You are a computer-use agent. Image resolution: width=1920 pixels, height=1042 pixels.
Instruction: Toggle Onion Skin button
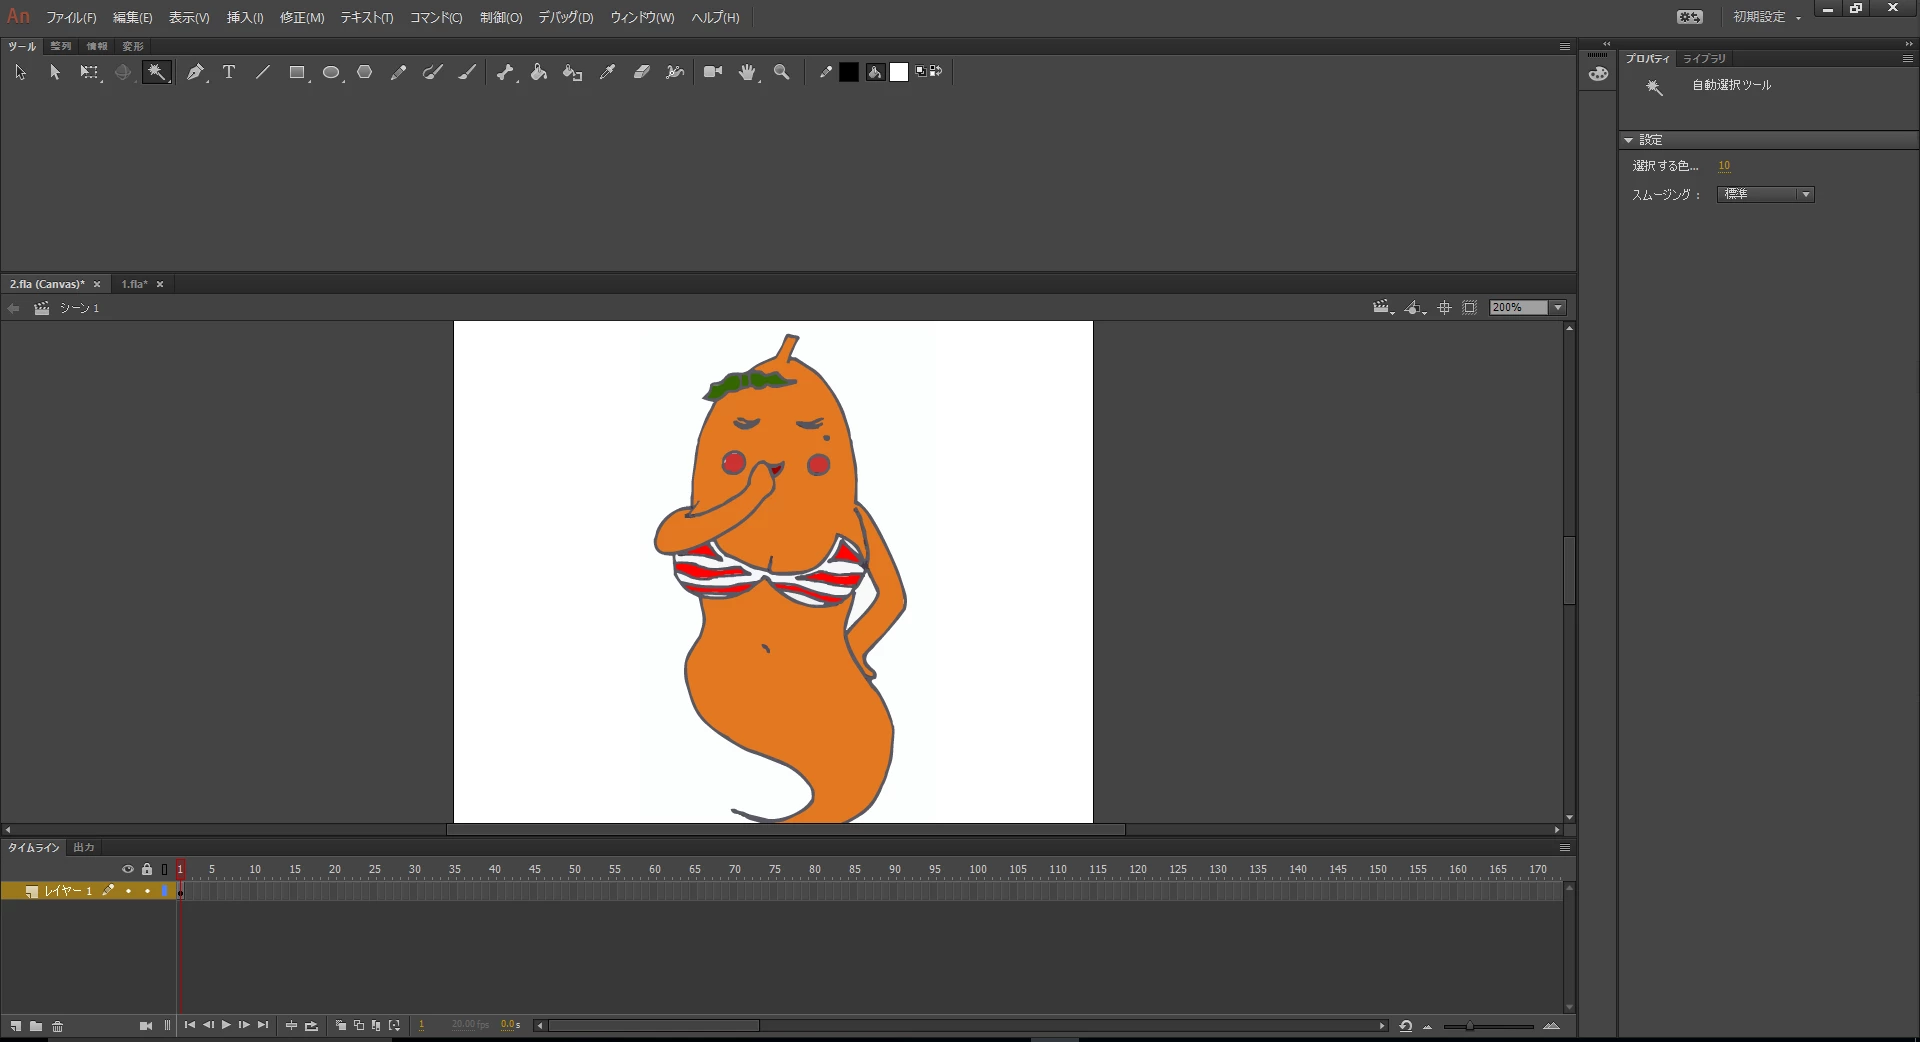pos(340,1026)
